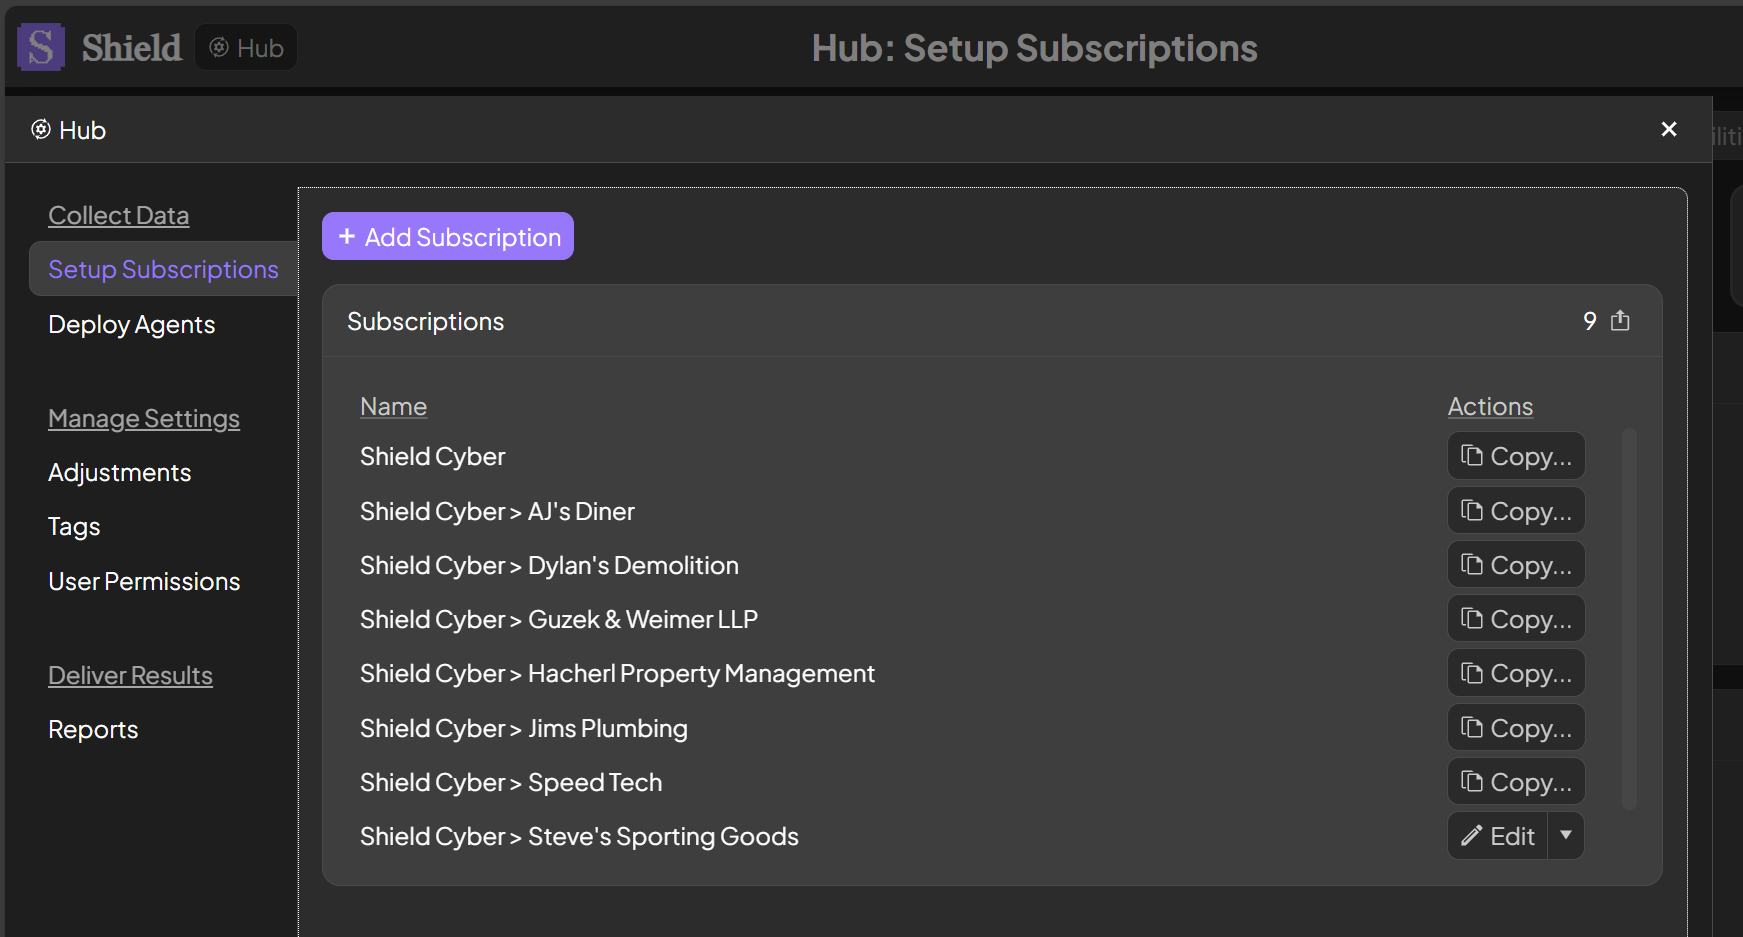Viewport: 1743px width, 937px height.
Task: Copy AJ's Diner subscription
Action: coord(1516,511)
